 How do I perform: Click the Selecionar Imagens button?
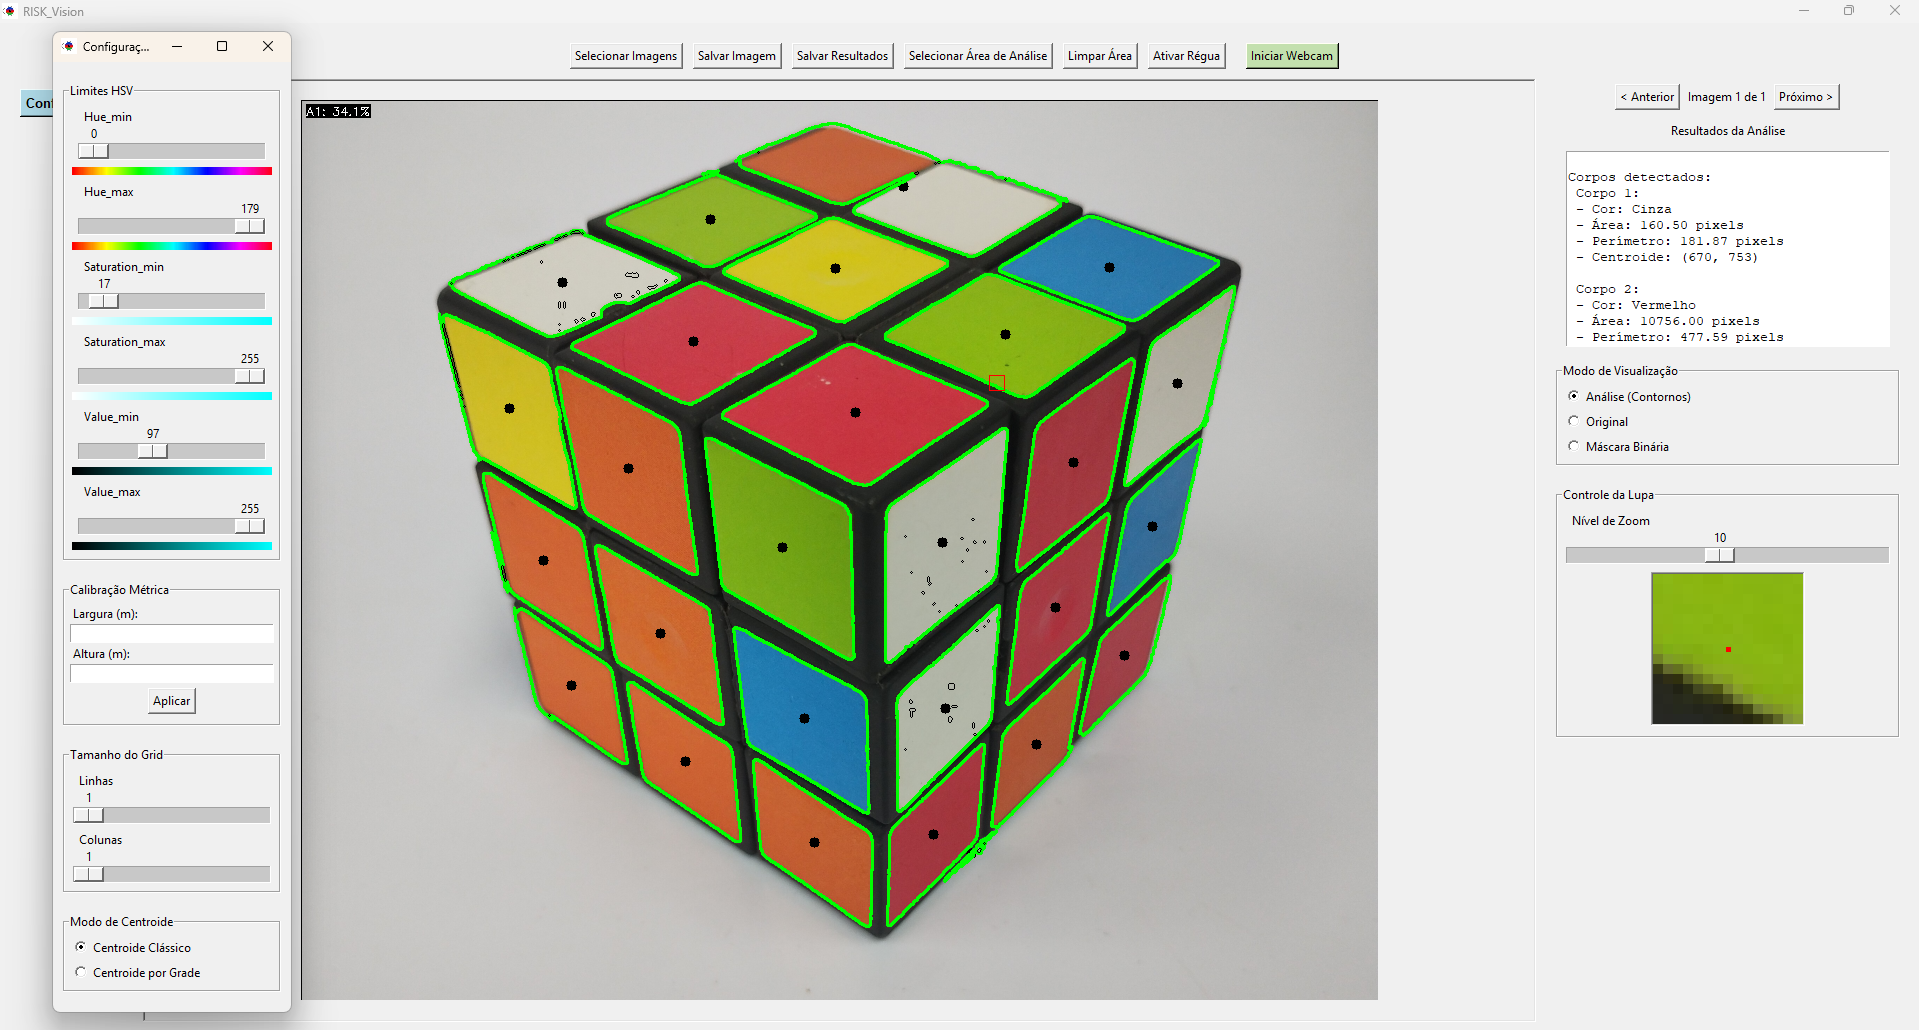[x=626, y=56]
